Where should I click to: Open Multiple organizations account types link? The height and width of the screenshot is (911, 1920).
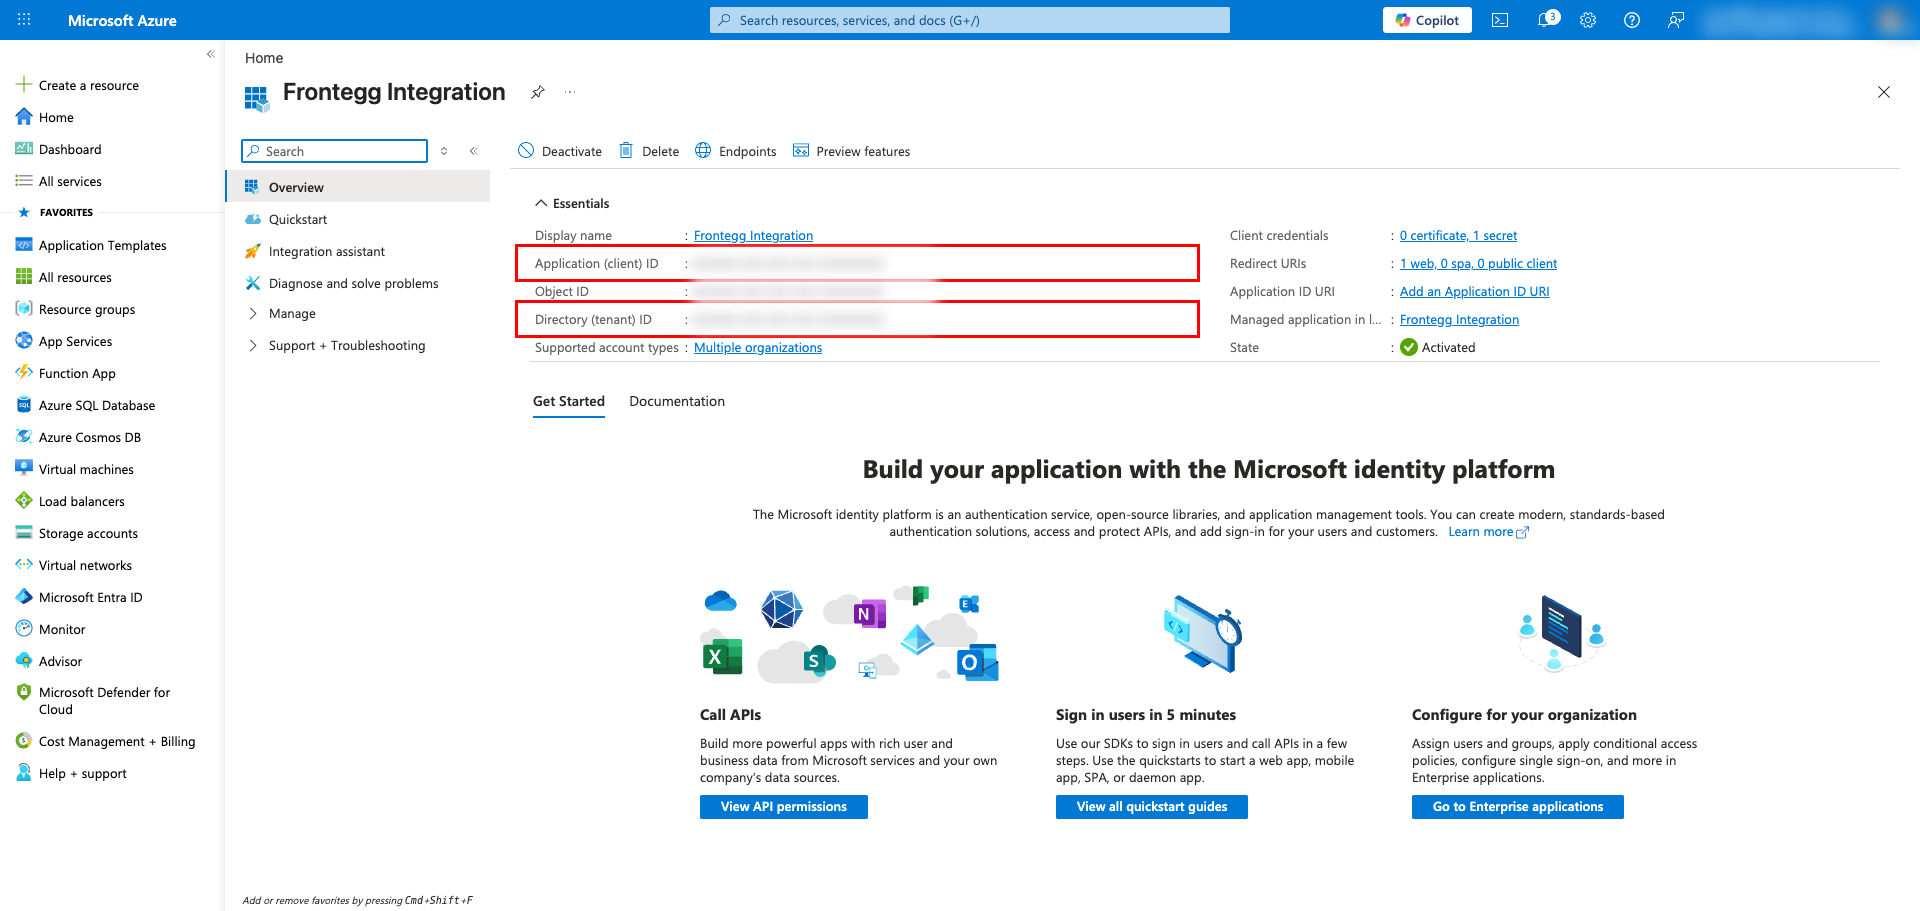(x=758, y=347)
